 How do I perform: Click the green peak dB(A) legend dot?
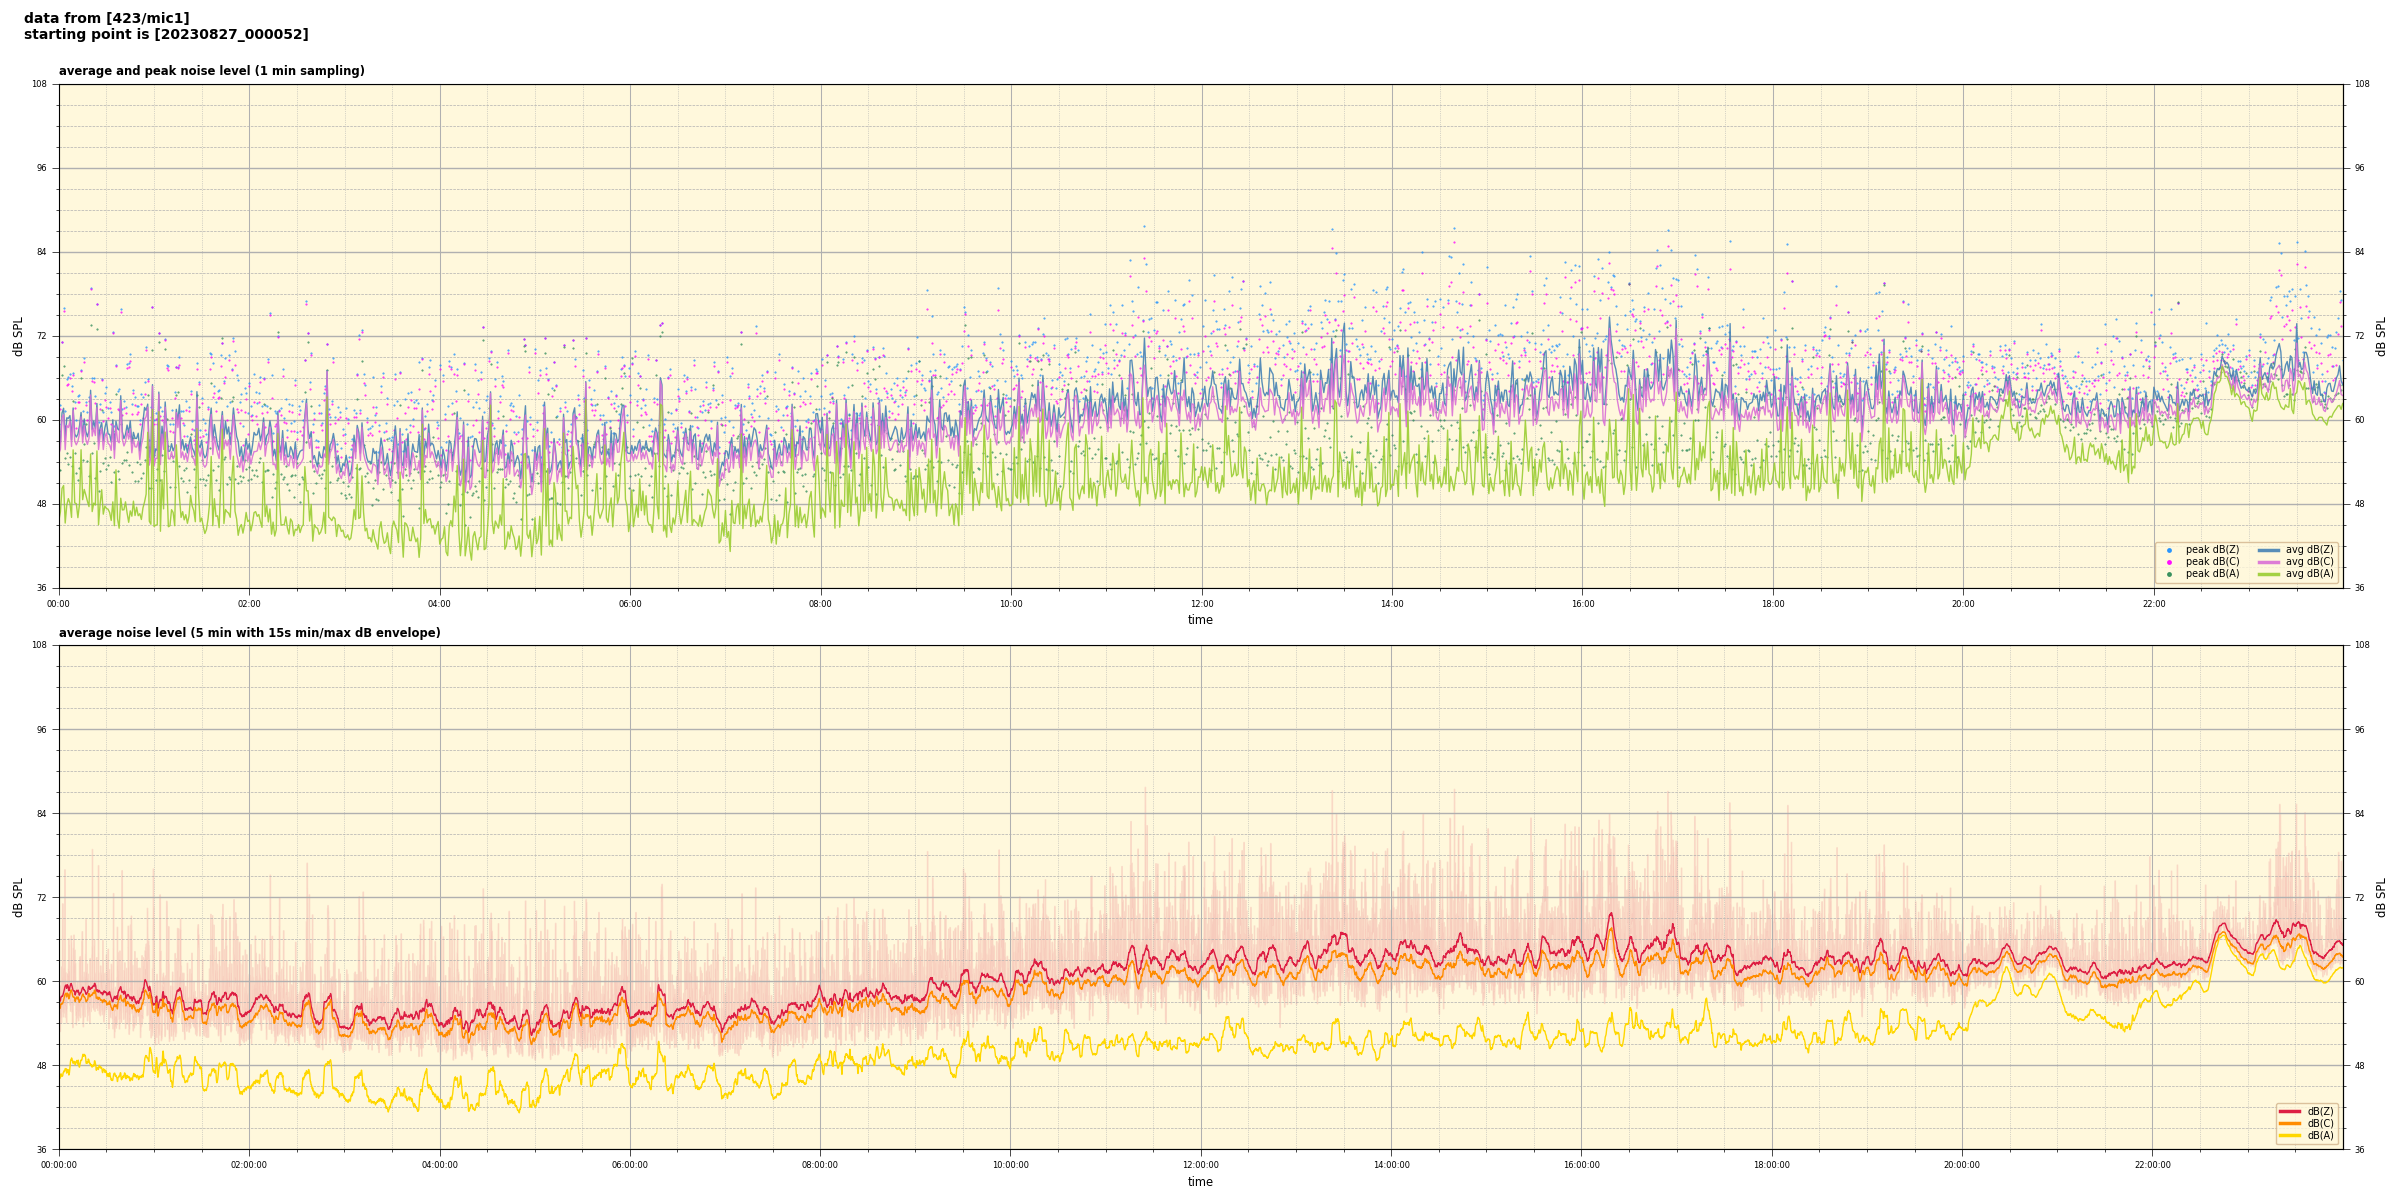pyautogui.click(x=2169, y=574)
